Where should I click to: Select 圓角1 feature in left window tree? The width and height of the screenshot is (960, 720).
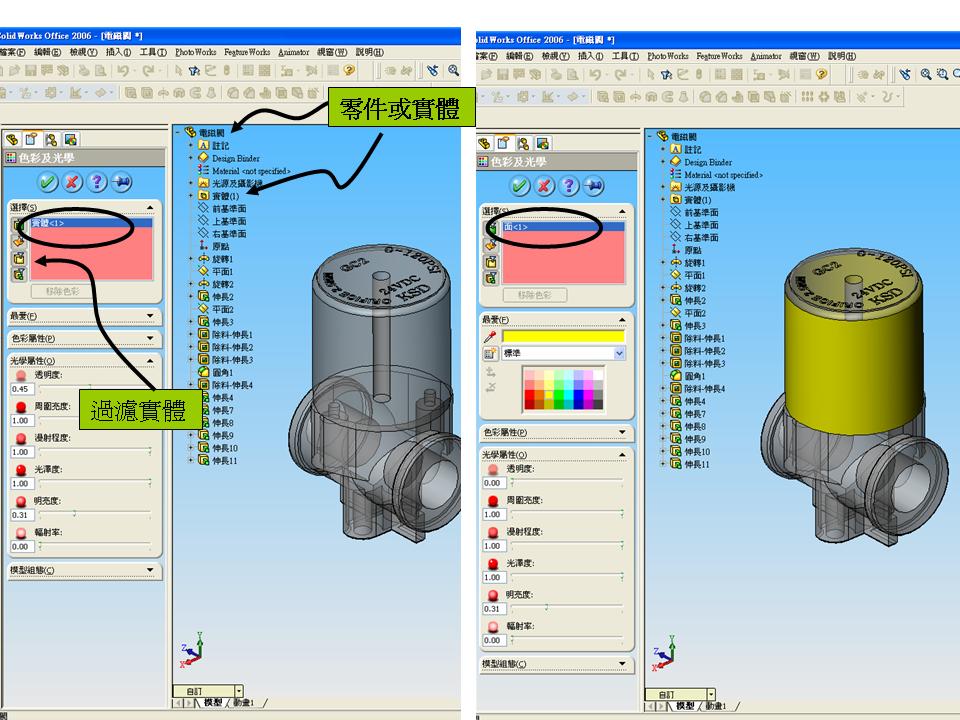click(x=222, y=372)
